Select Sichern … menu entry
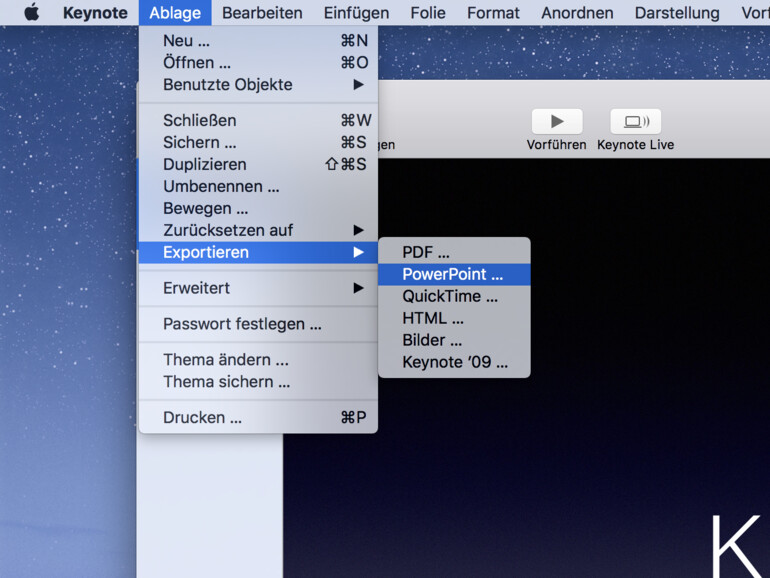 coord(258,142)
